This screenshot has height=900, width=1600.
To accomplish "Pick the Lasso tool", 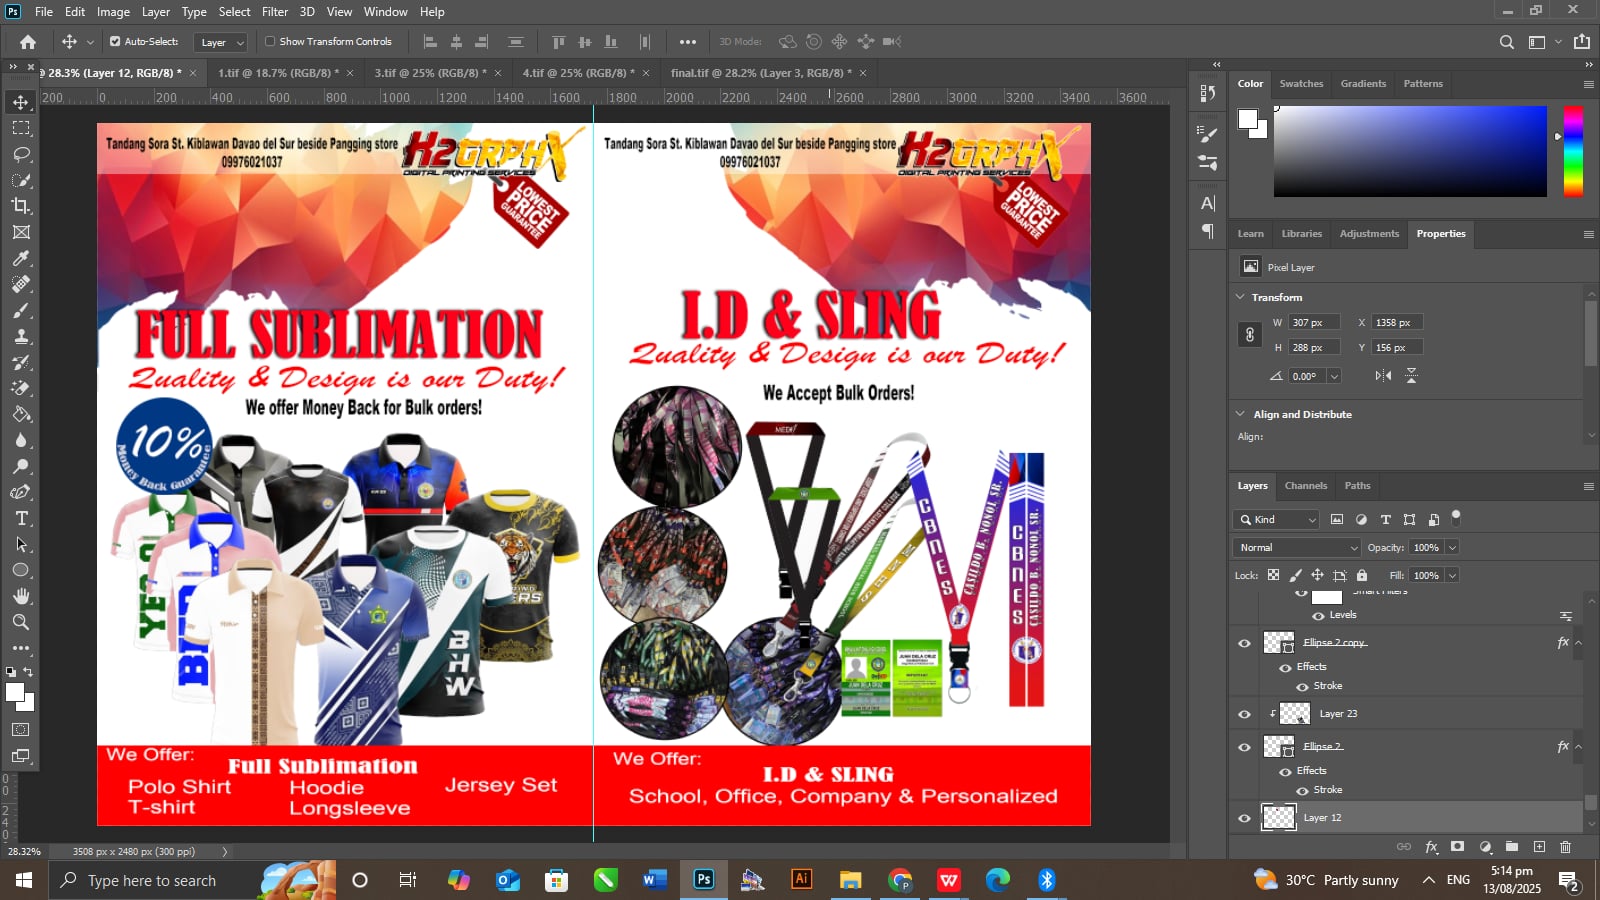I will [20, 154].
